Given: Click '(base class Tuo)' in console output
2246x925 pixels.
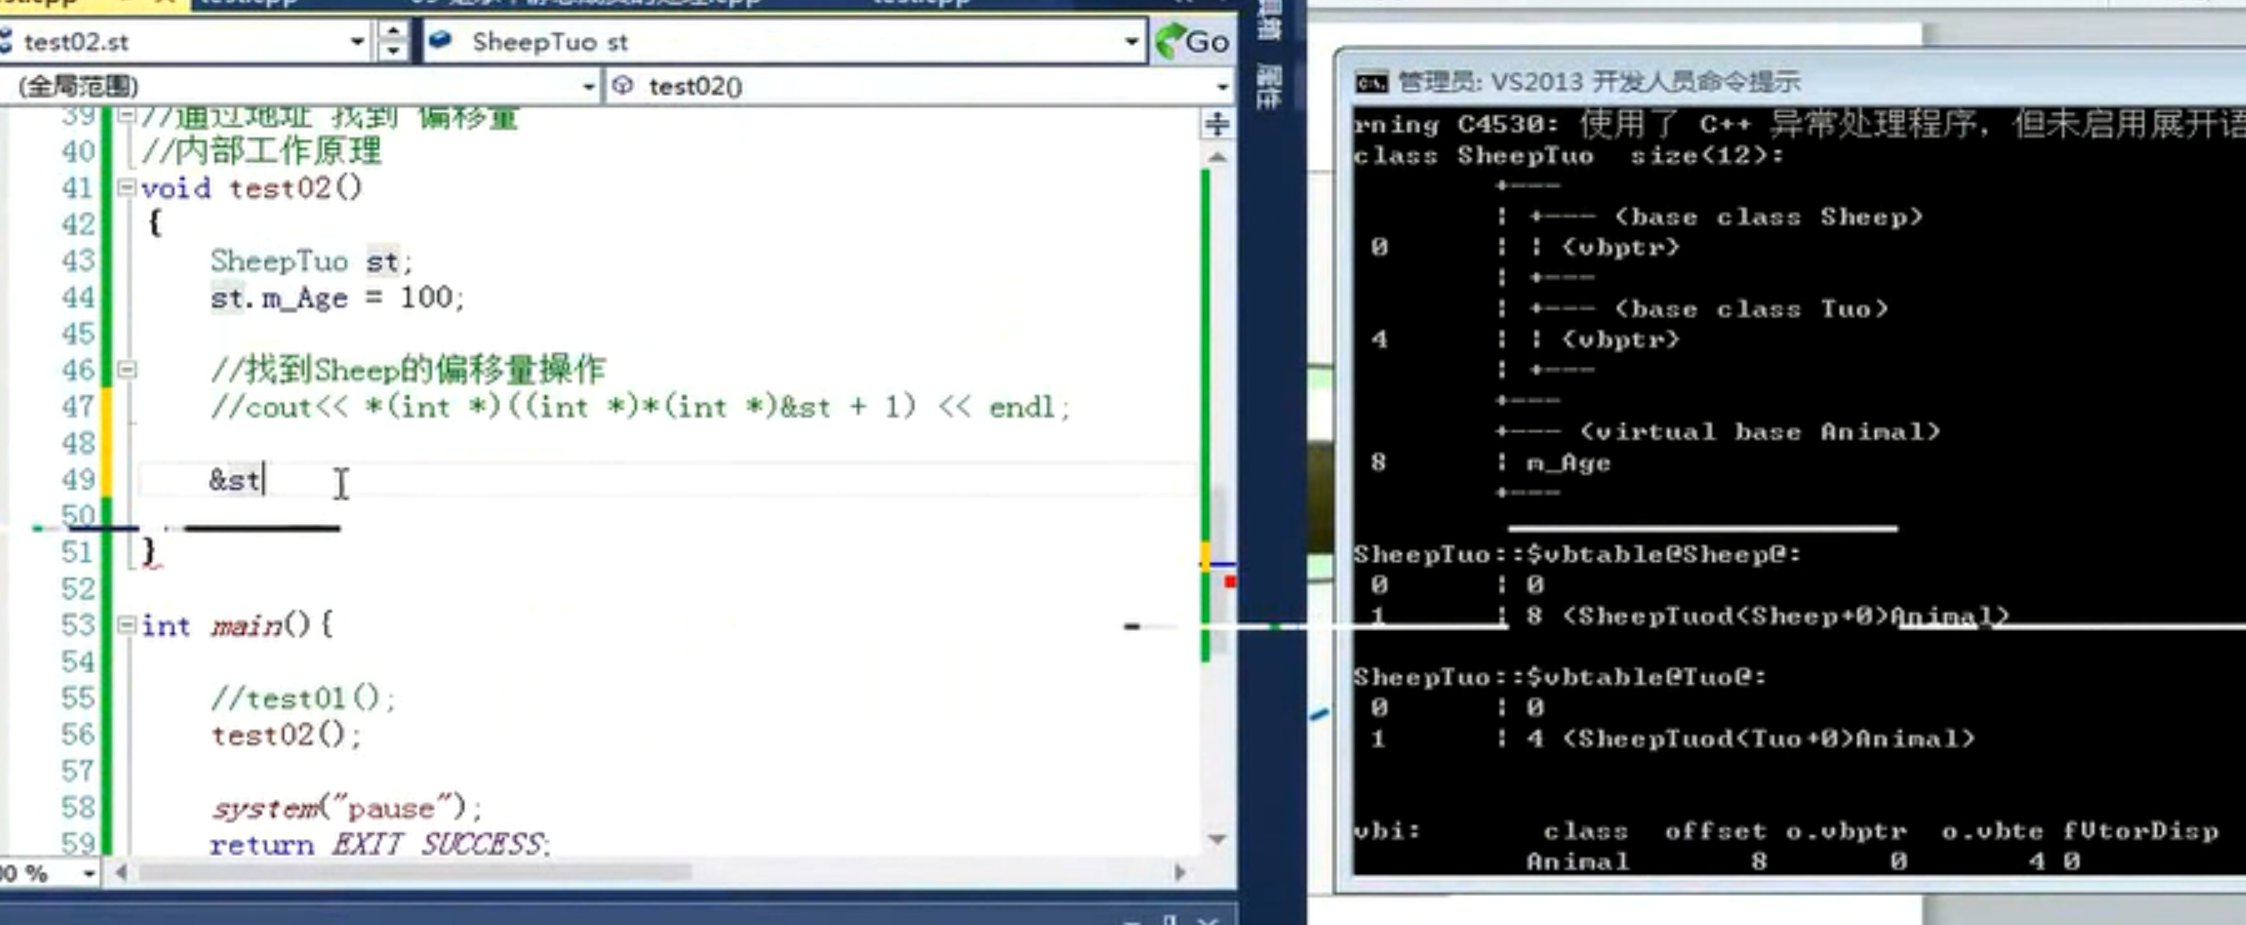Looking at the screenshot, I should pos(1751,309).
